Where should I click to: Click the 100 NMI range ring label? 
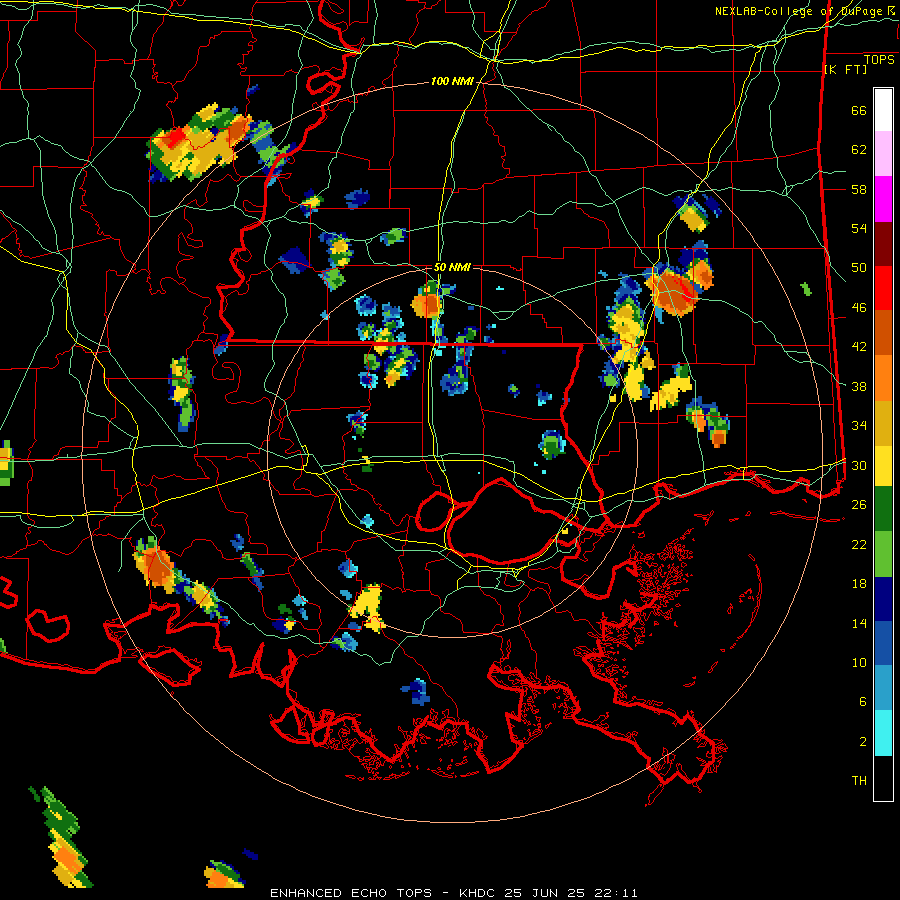[x=452, y=82]
